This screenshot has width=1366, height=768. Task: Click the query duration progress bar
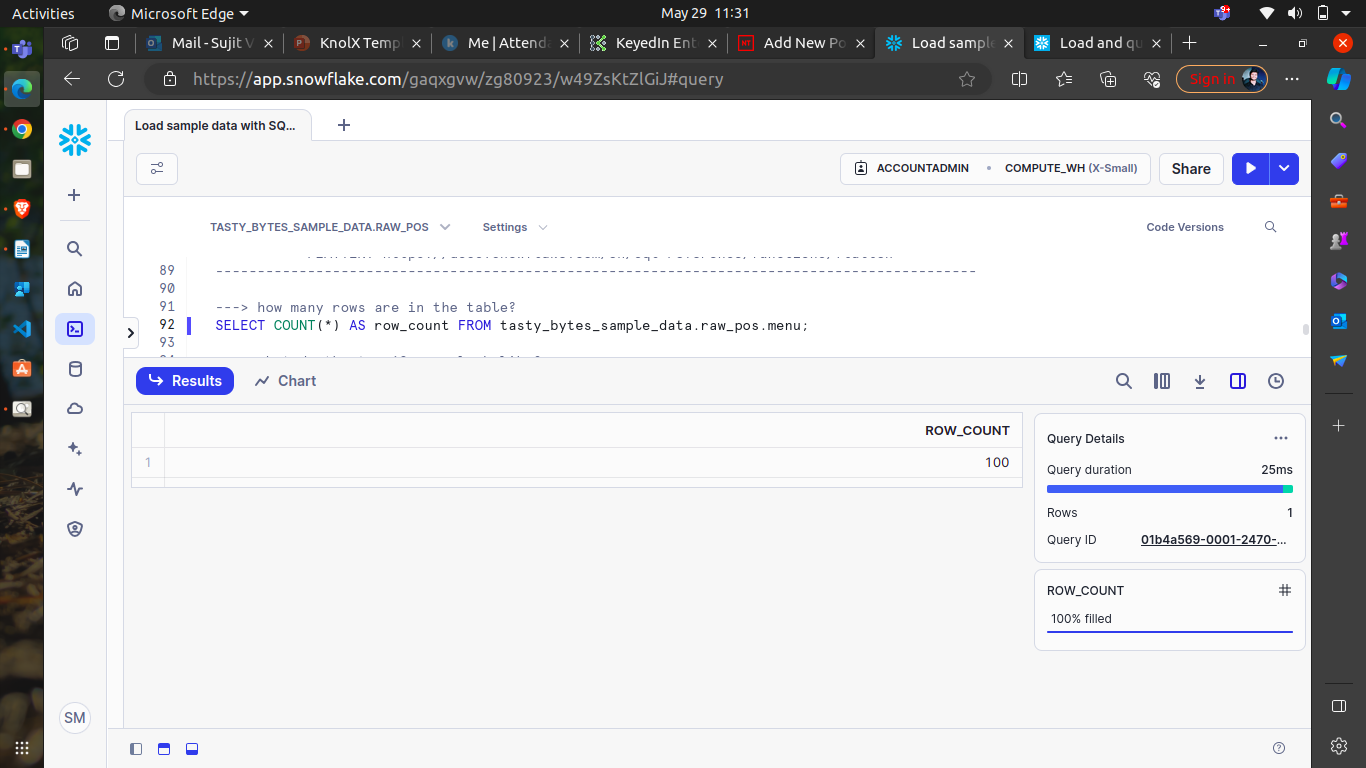tap(1169, 489)
